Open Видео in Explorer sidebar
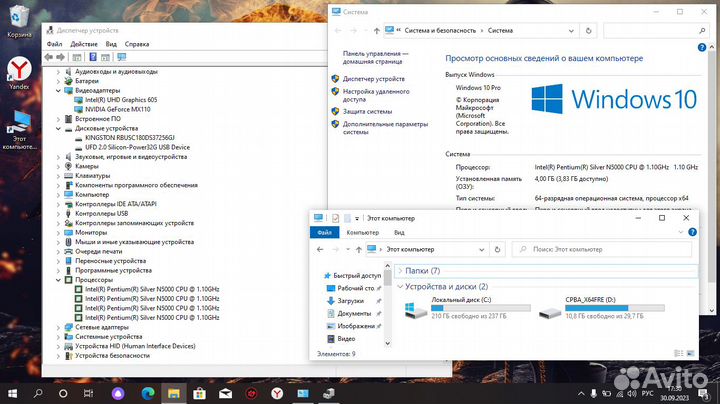Screen dimensions: 720x404 tap(341, 339)
